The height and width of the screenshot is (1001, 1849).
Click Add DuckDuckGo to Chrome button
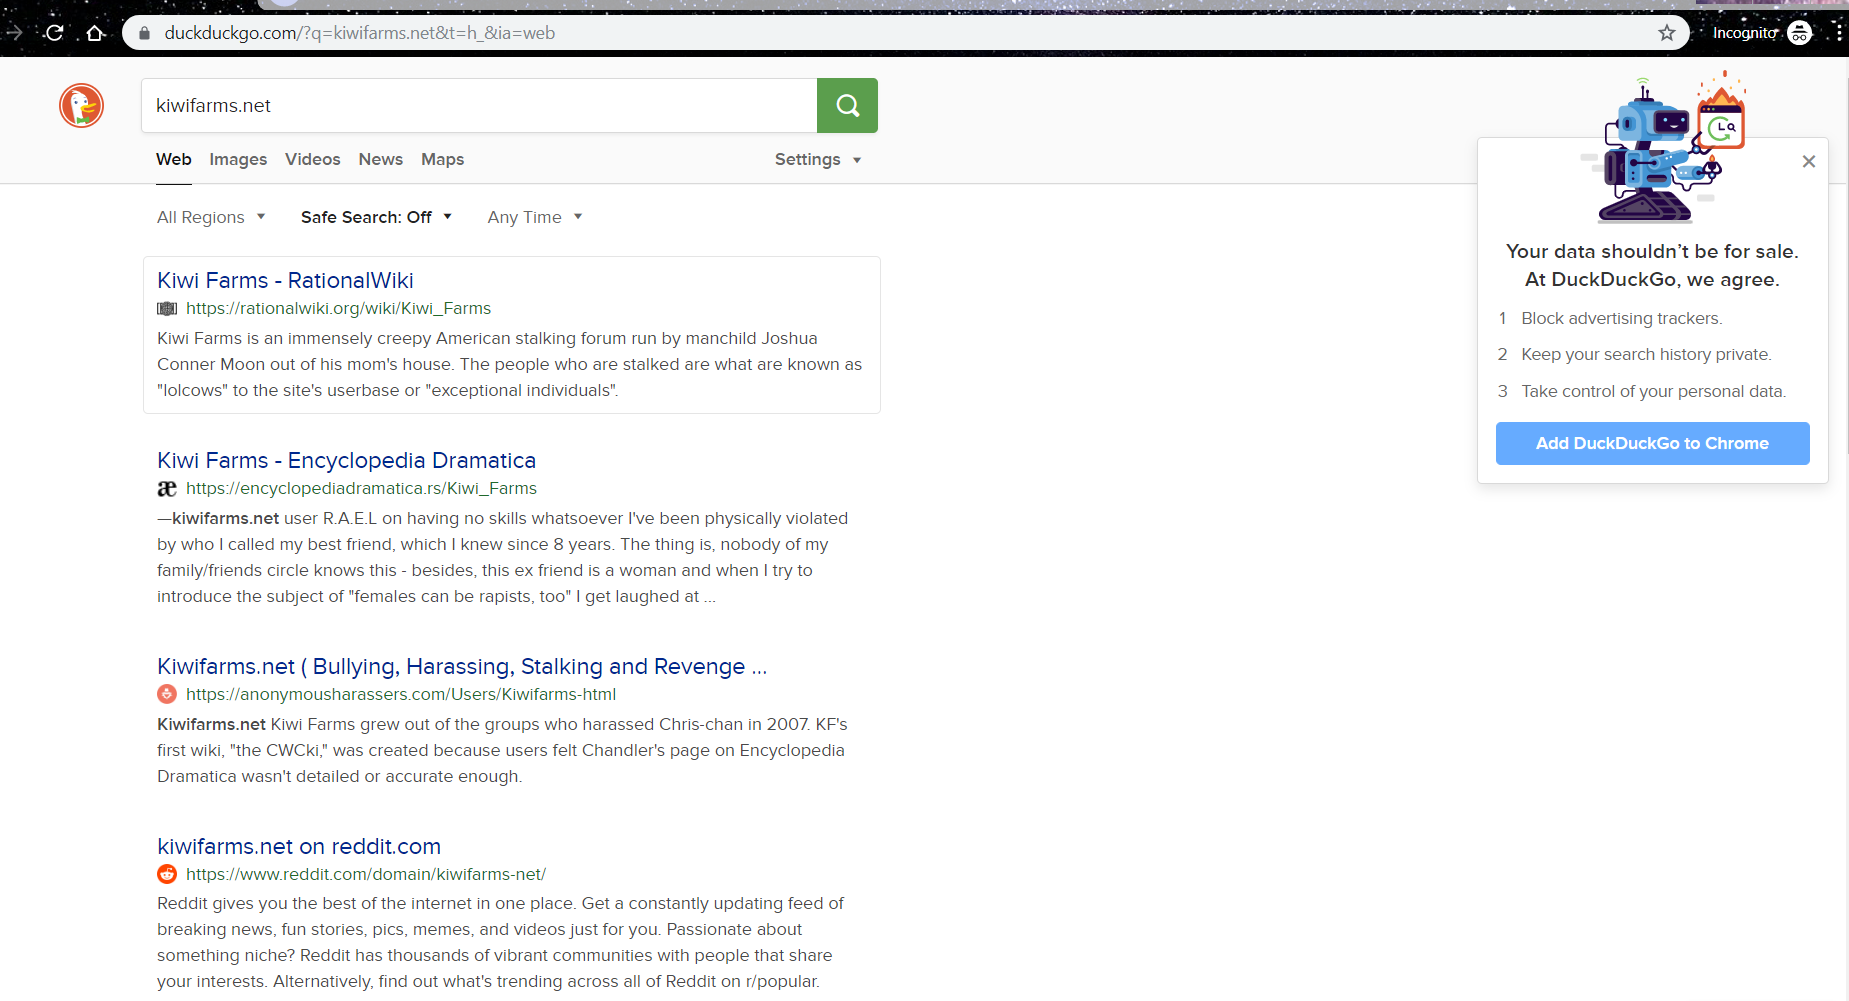(1652, 443)
